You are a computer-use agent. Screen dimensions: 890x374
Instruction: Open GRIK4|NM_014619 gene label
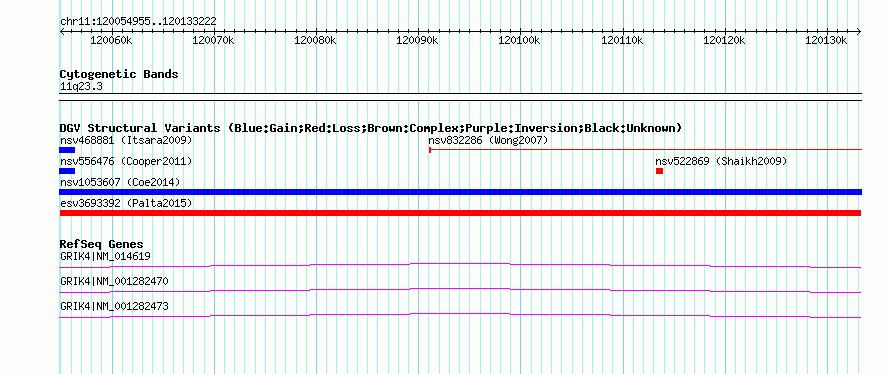coord(105,256)
